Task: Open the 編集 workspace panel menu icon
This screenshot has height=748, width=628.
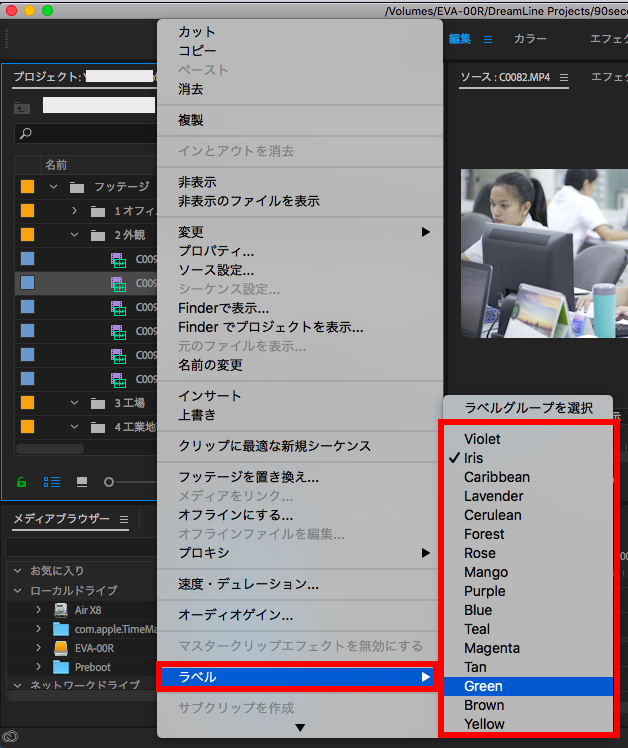Action: (488, 39)
